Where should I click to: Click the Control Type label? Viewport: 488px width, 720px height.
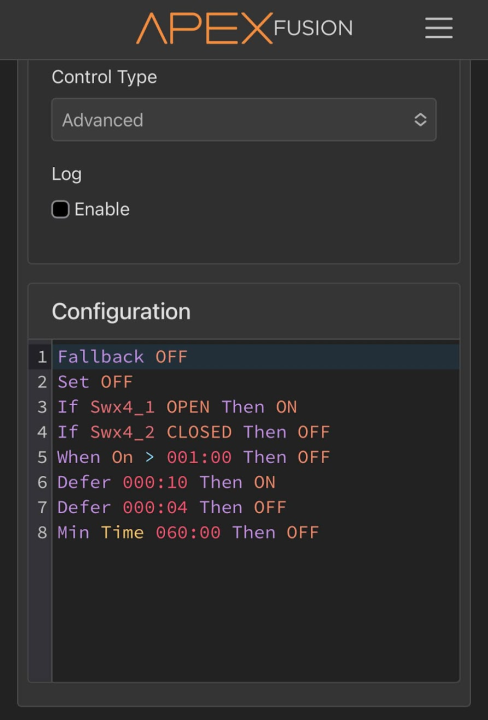click(104, 77)
